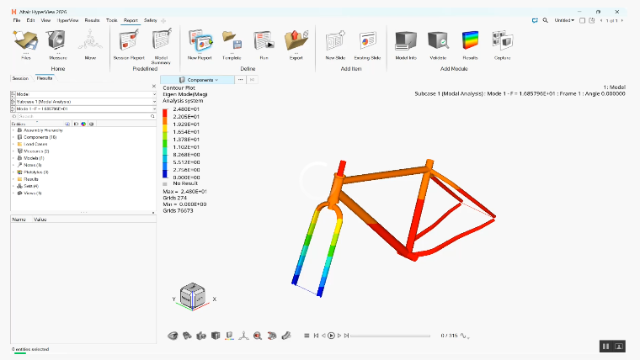Screen dimensions: 640x360
Task: Open the View menu
Action: [45, 20]
